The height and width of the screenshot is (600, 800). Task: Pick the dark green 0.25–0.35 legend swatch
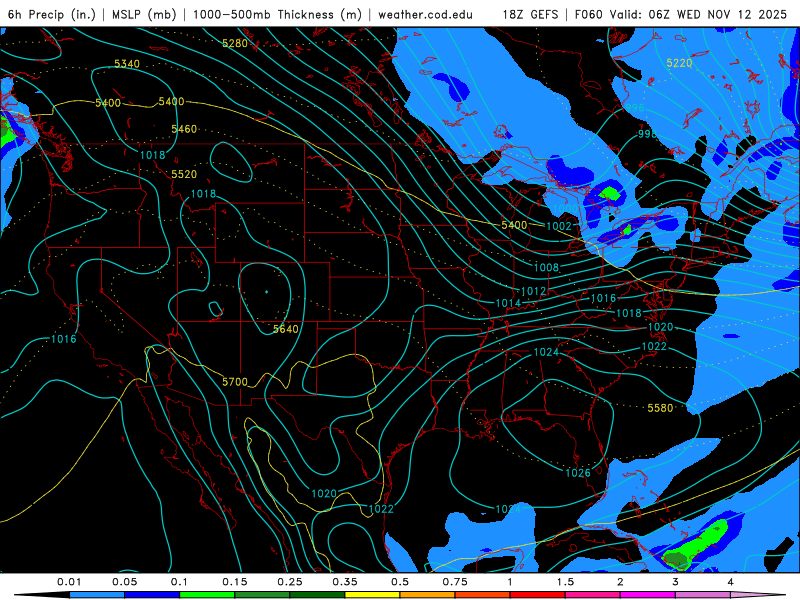(x=317, y=595)
